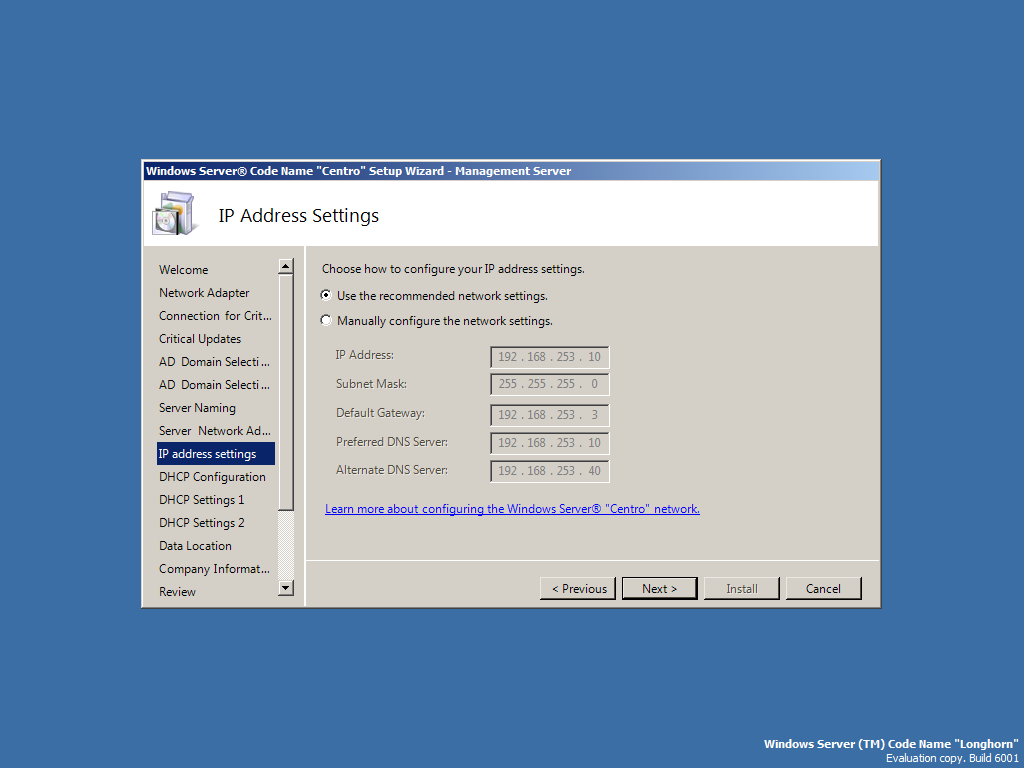Open the DHCP Settings 2 step
1024x768 pixels.
click(201, 522)
